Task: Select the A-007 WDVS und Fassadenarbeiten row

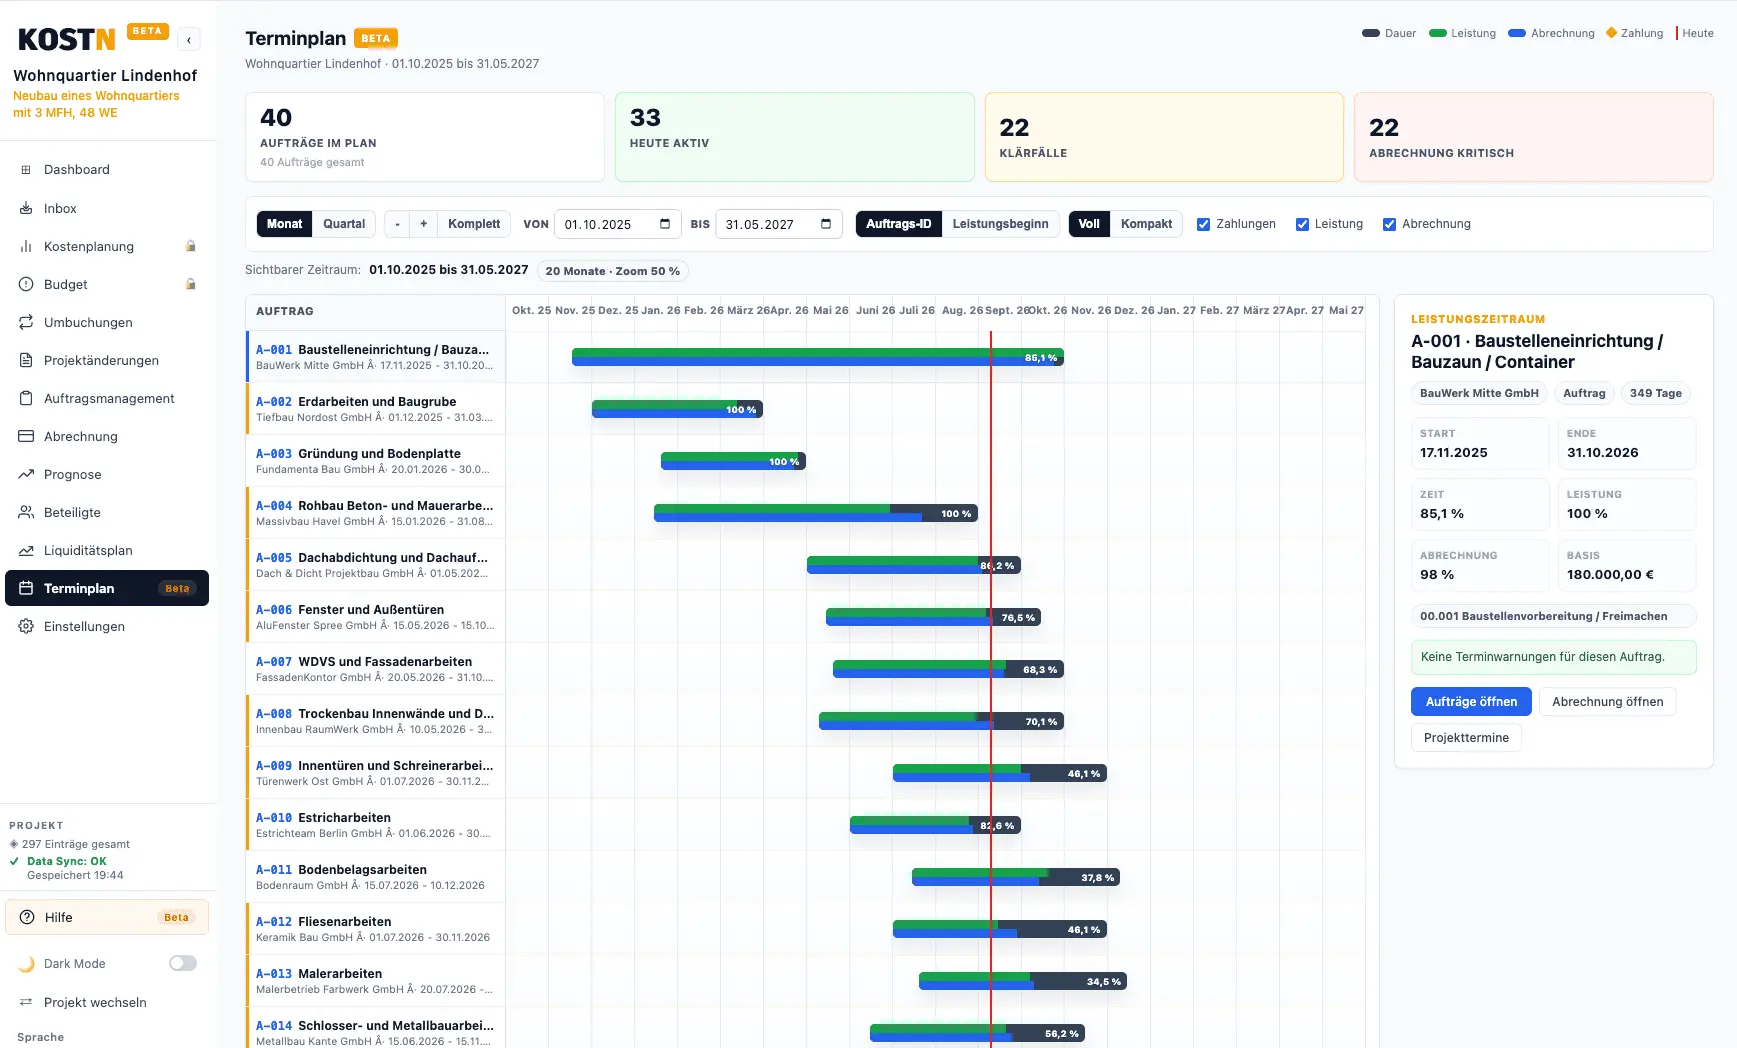Action: [375, 669]
